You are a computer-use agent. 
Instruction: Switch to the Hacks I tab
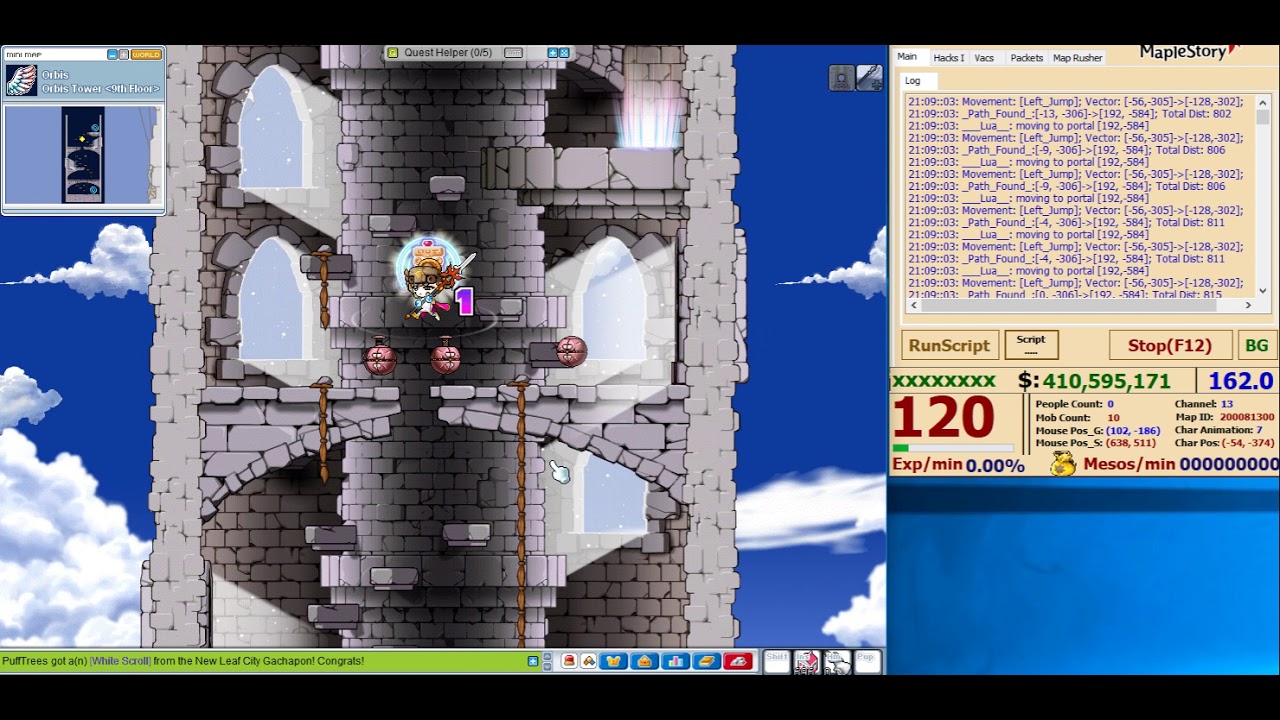pyautogui.click(x=948, y=58)
